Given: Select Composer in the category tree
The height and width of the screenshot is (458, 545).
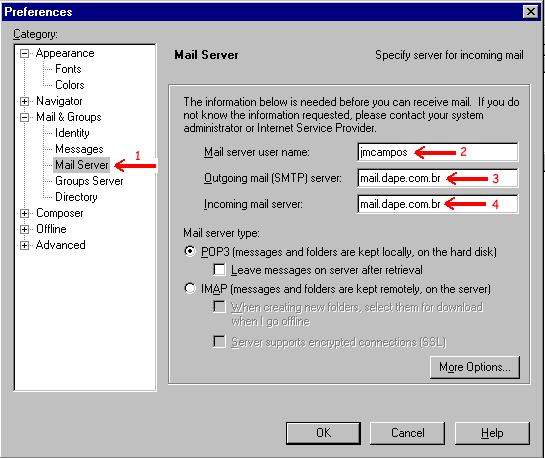Looking at the screenshot, I should coord(59,213).
